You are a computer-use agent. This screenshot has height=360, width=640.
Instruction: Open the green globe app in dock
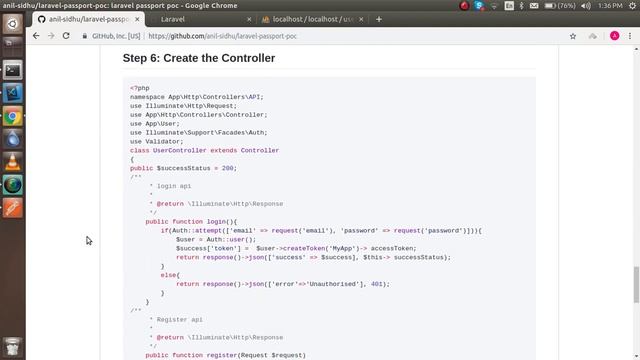[13, 185]
